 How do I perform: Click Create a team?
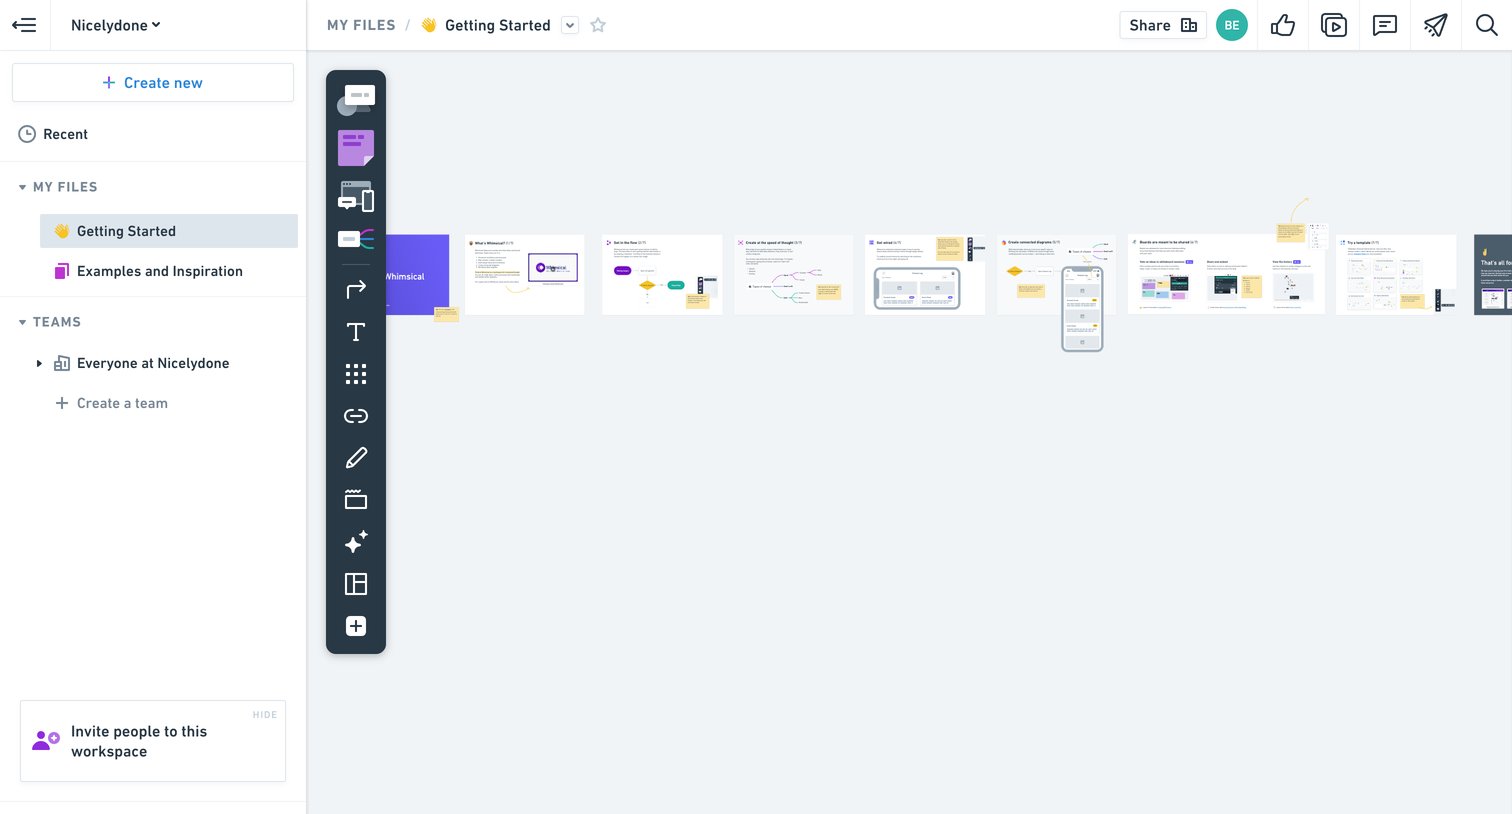click(x=112, y=403)
